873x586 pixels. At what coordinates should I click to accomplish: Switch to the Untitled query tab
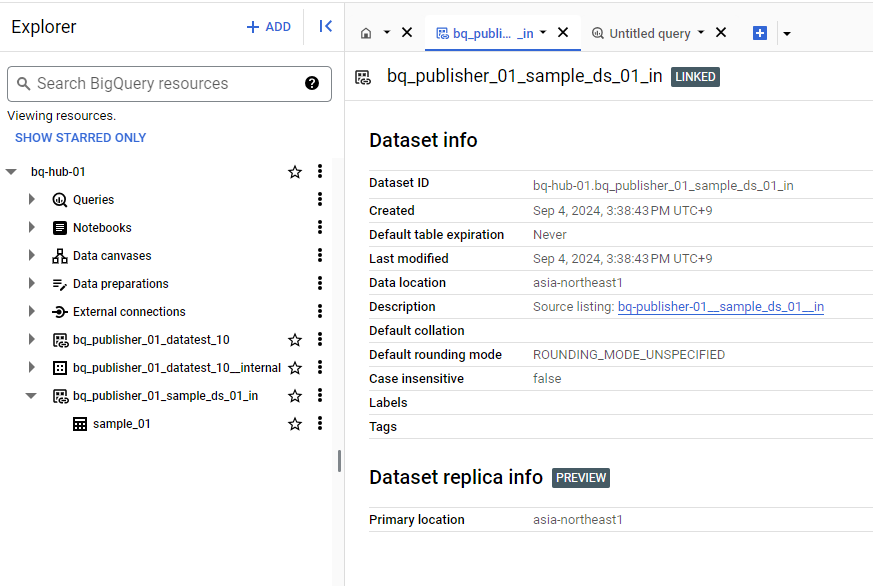(x=649, y=33)
